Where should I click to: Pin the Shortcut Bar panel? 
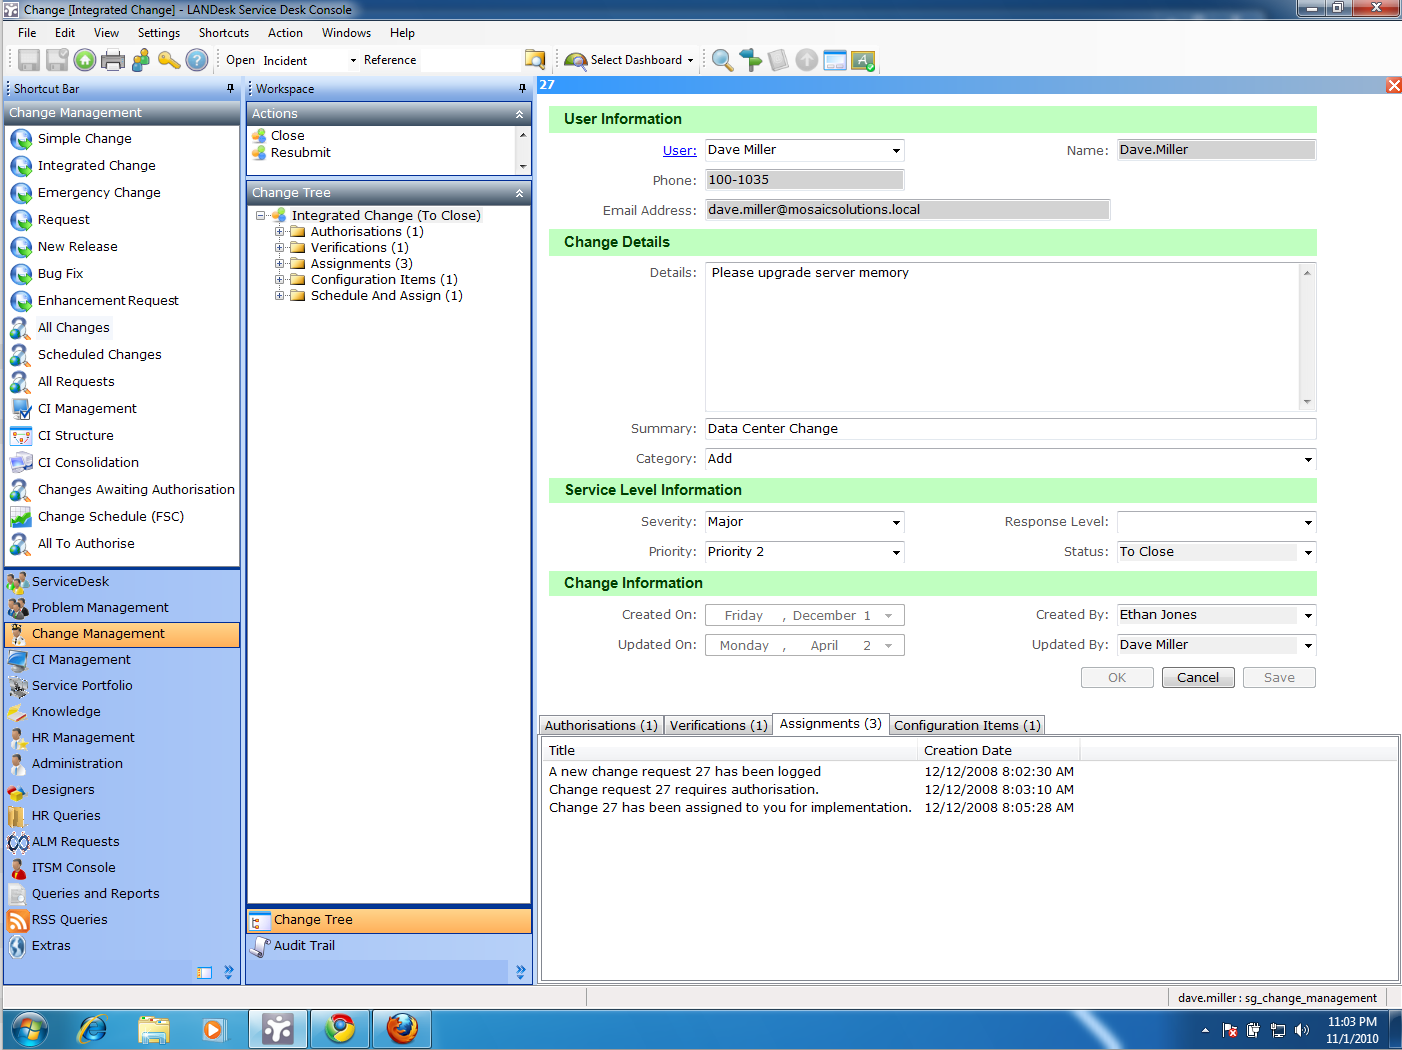tap(230, 89)
